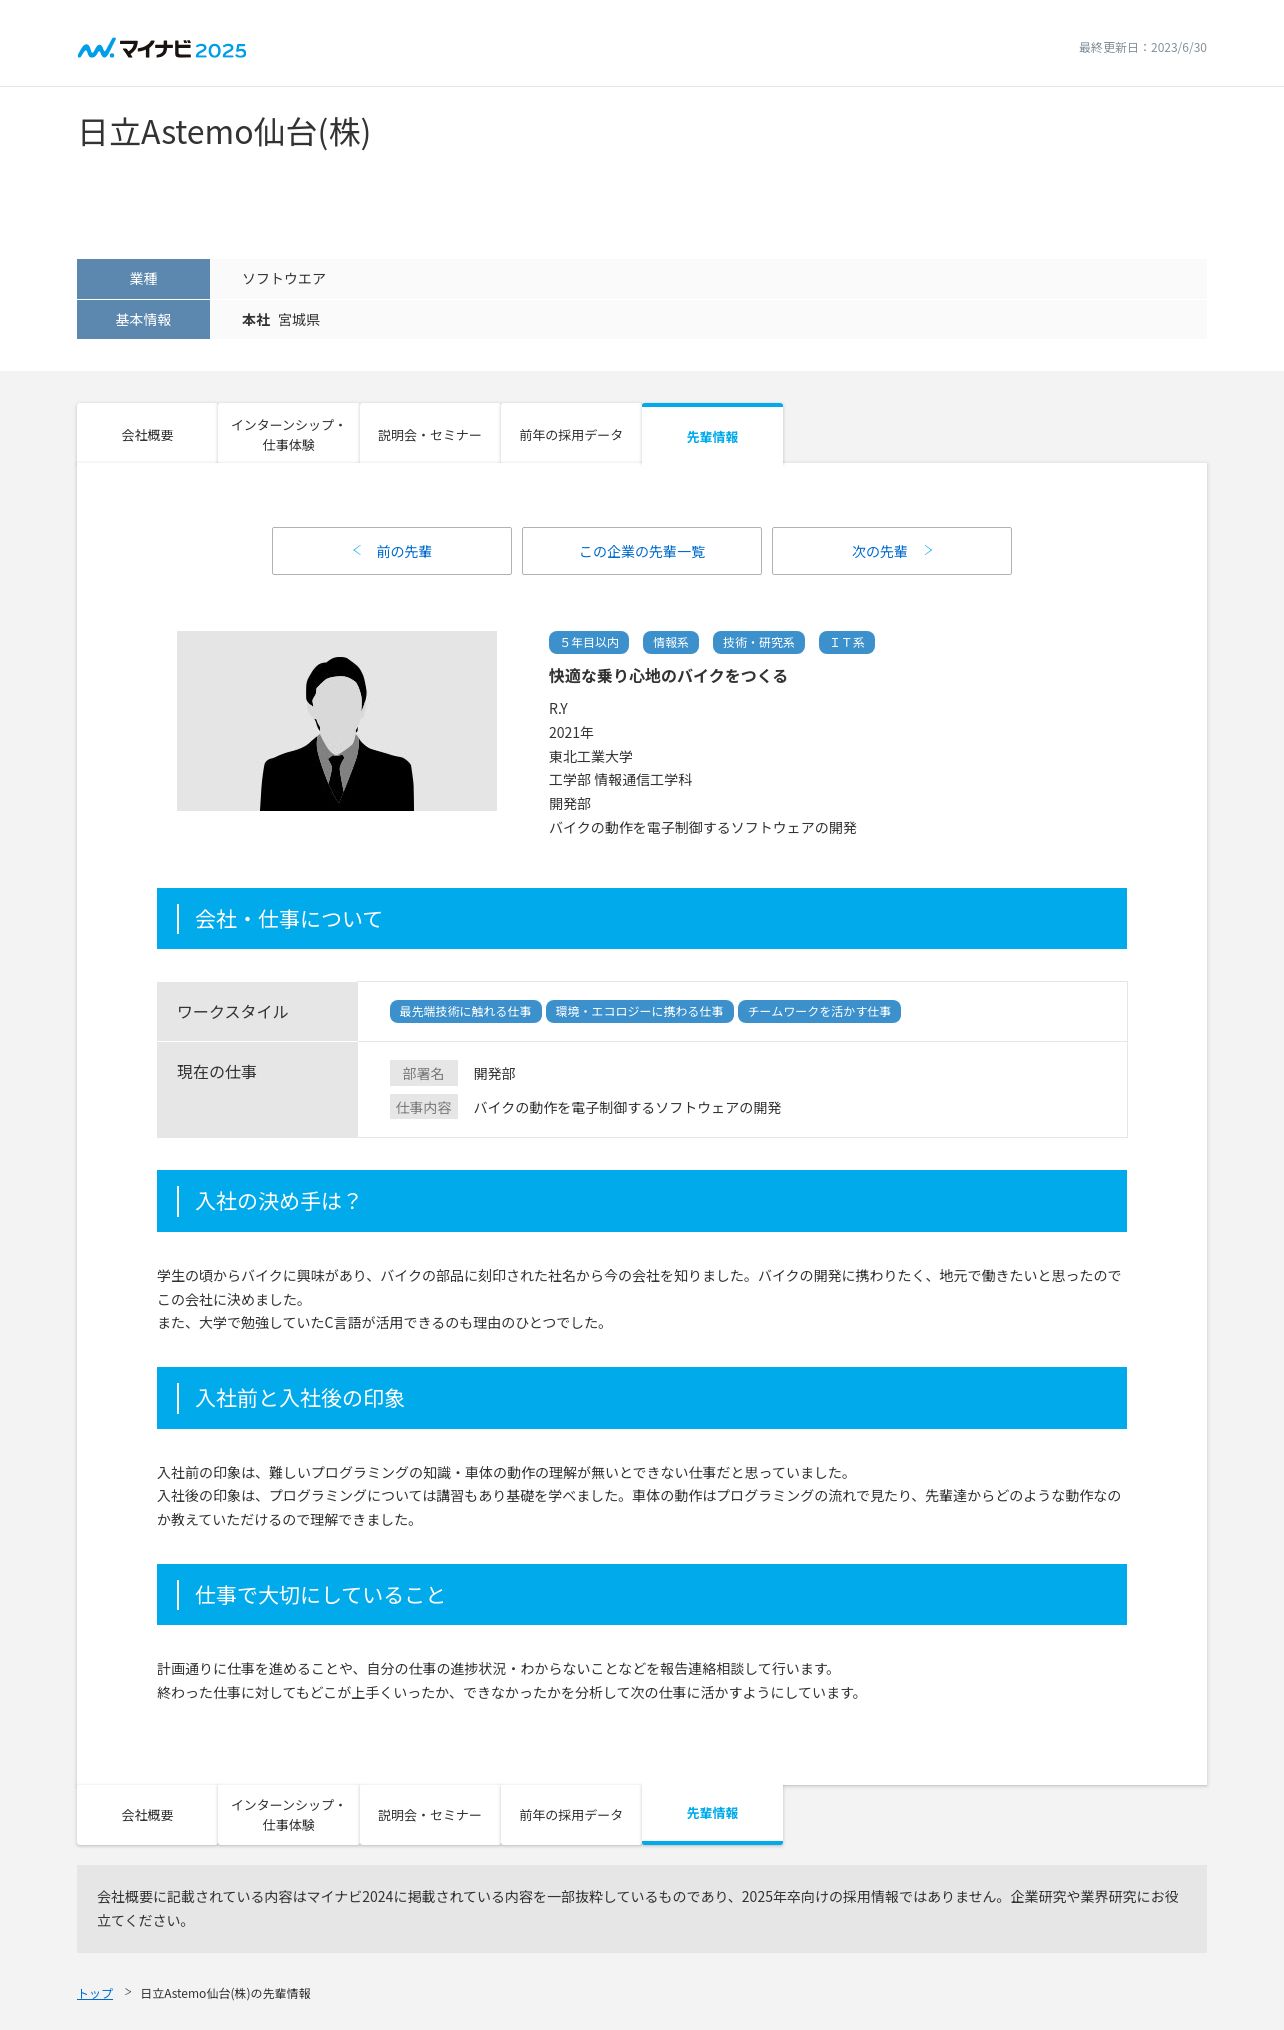The height and width of the screenshot is (2030, 1284).
Task: Click the 会社・仕事について section header
Action: pos(642,919)
